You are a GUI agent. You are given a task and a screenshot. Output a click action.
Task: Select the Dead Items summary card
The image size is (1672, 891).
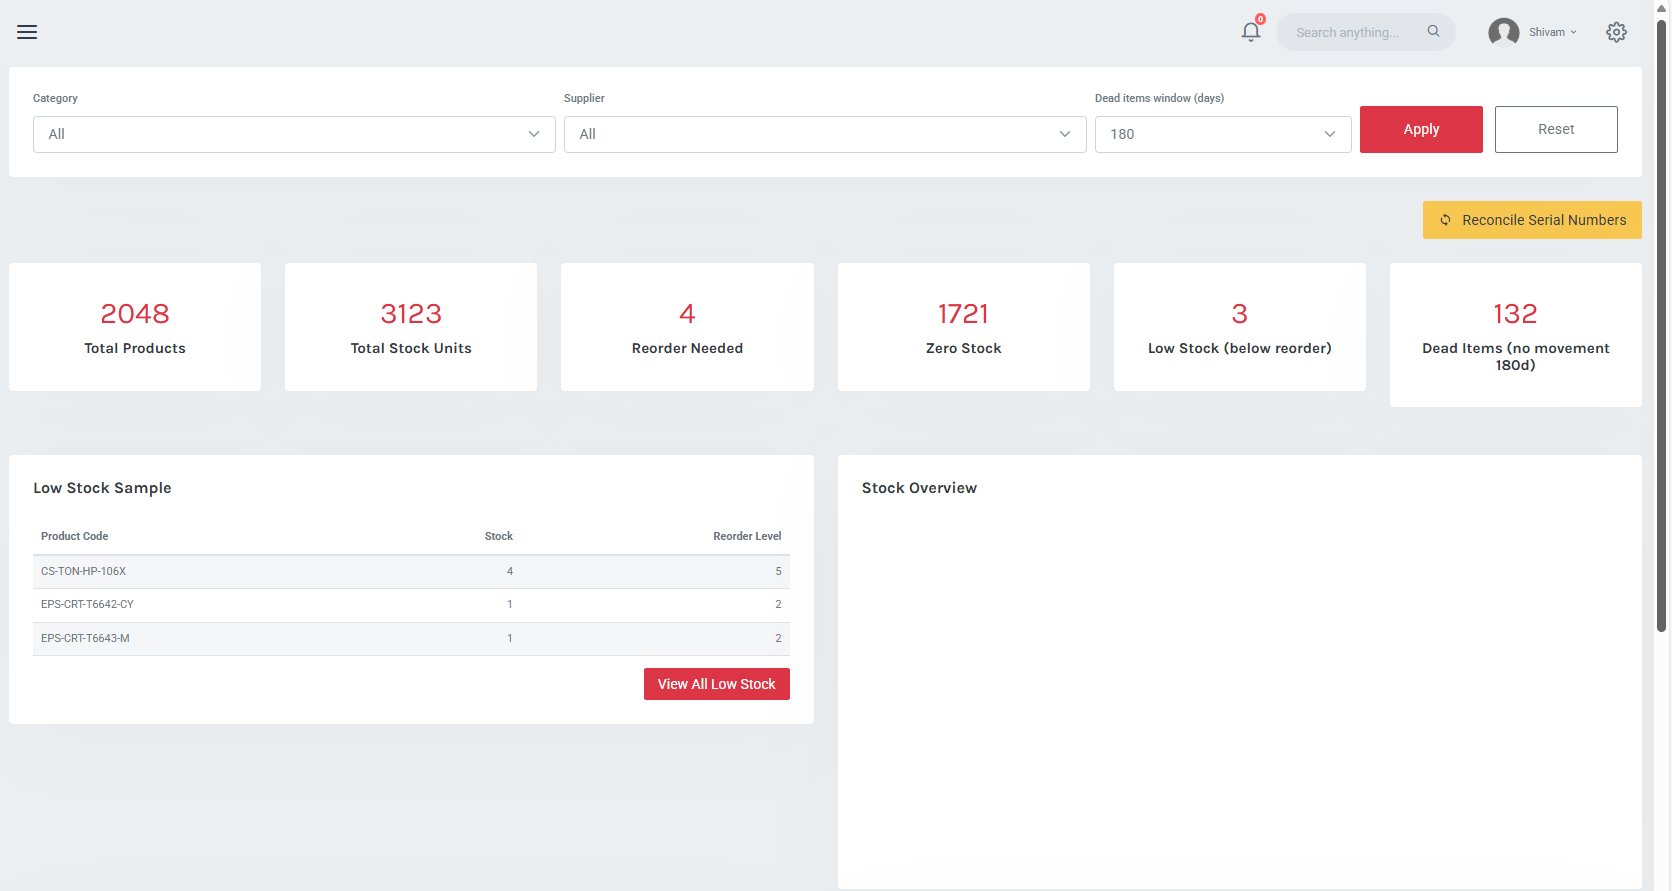(1515, 335)
